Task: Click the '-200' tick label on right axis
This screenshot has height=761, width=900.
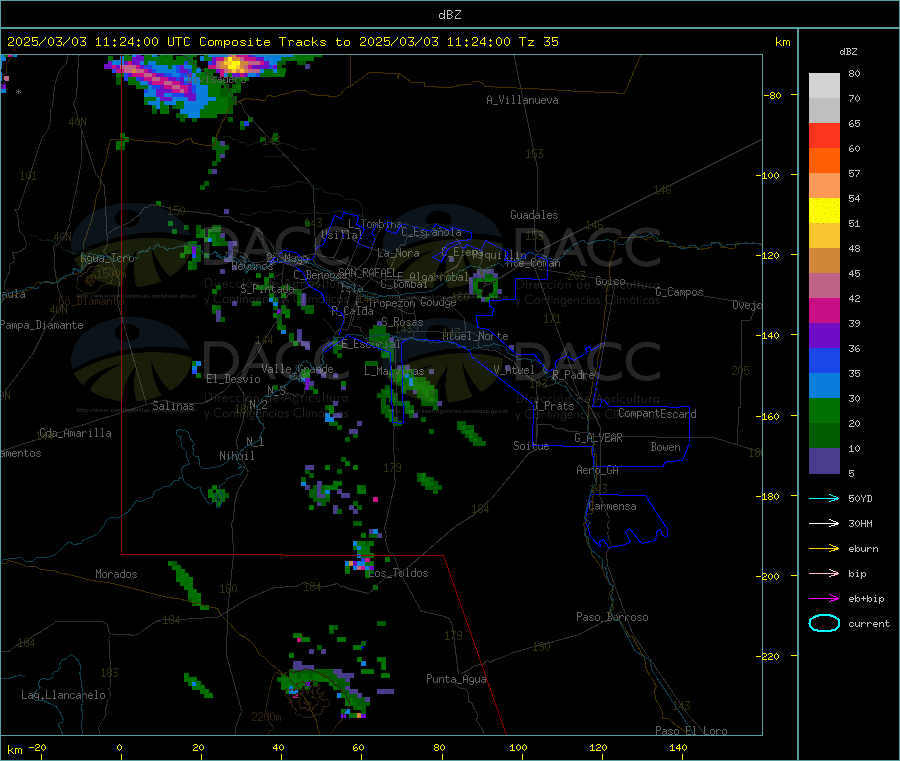Action: (770, 576)
